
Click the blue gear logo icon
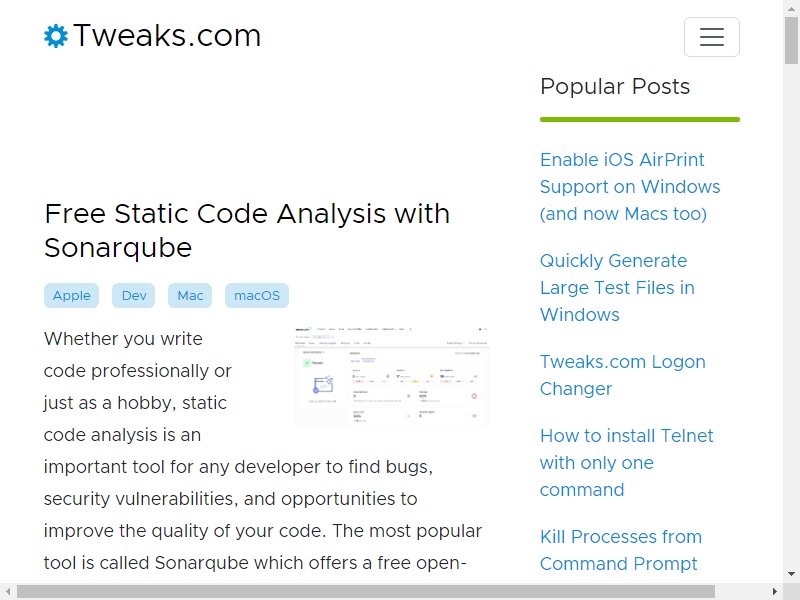tap(56, 36)
